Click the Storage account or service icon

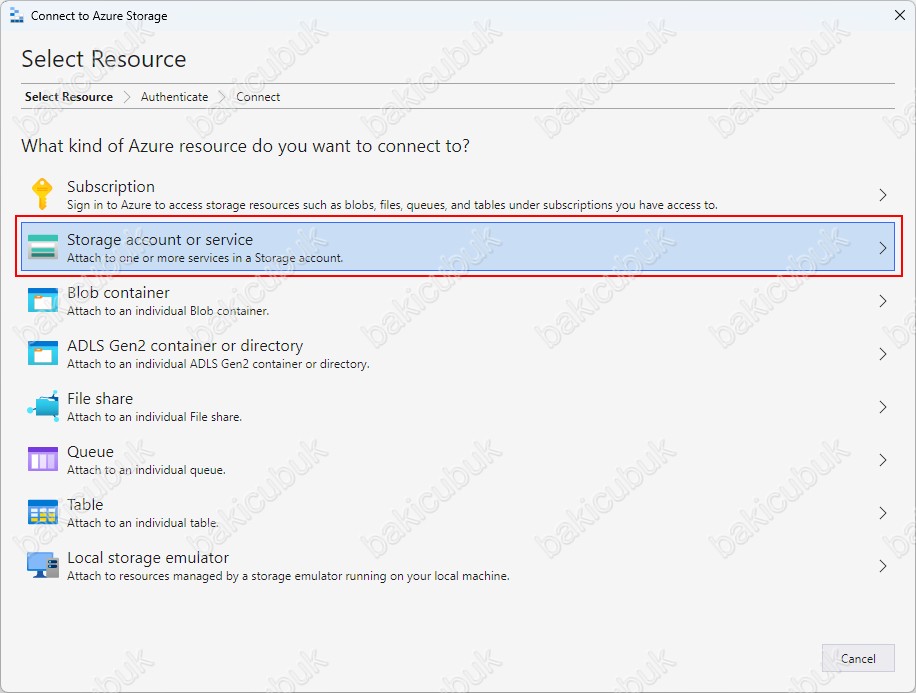[x=43, y=247]
